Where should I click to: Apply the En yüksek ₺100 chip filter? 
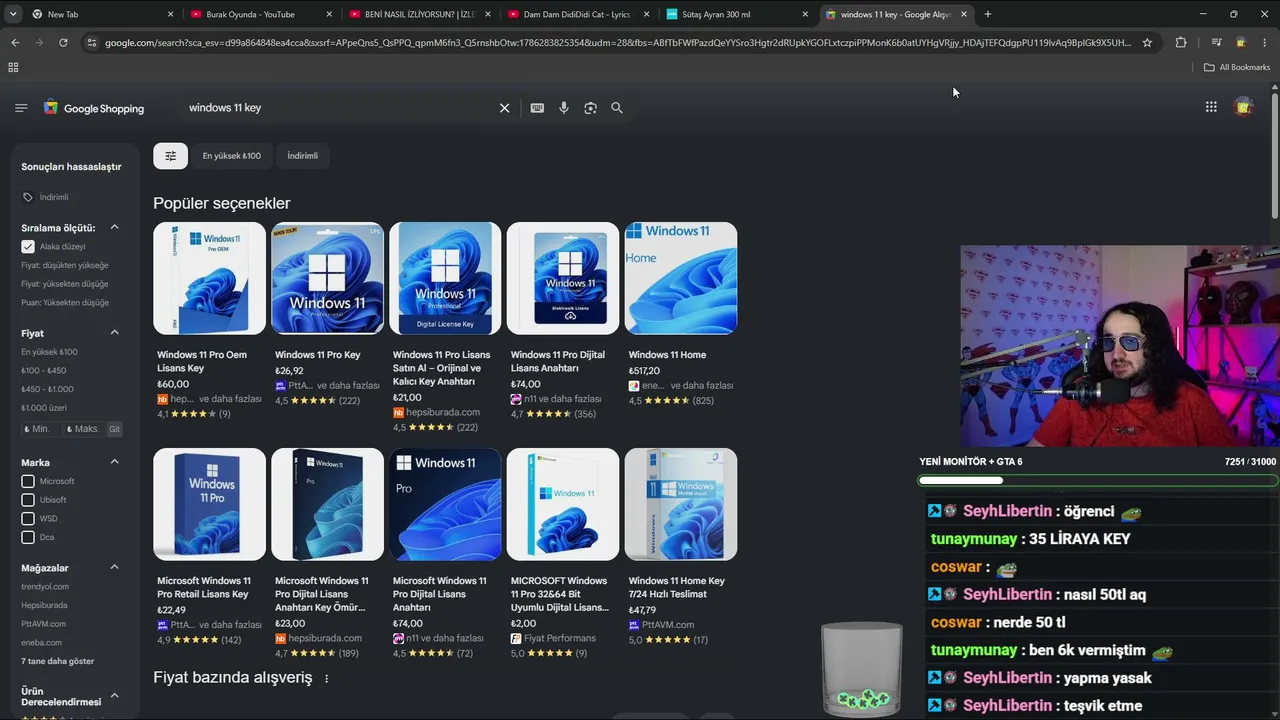point(232,156)
